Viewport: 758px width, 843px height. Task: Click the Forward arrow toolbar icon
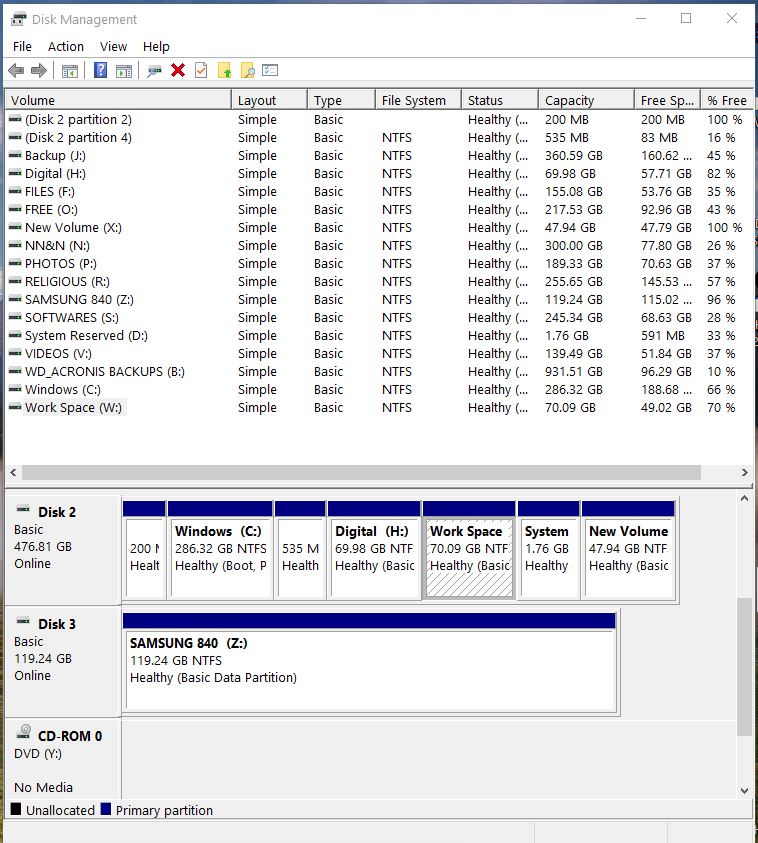pyautogui.click(x=39, y=70)
